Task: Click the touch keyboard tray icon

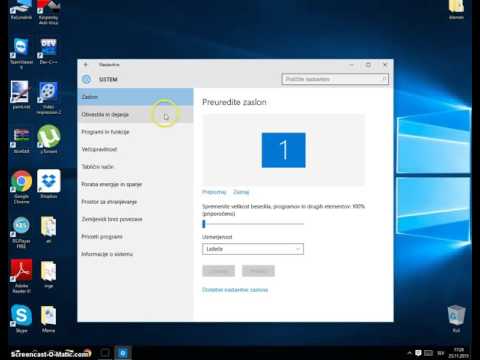Action: tap(429, 353)
